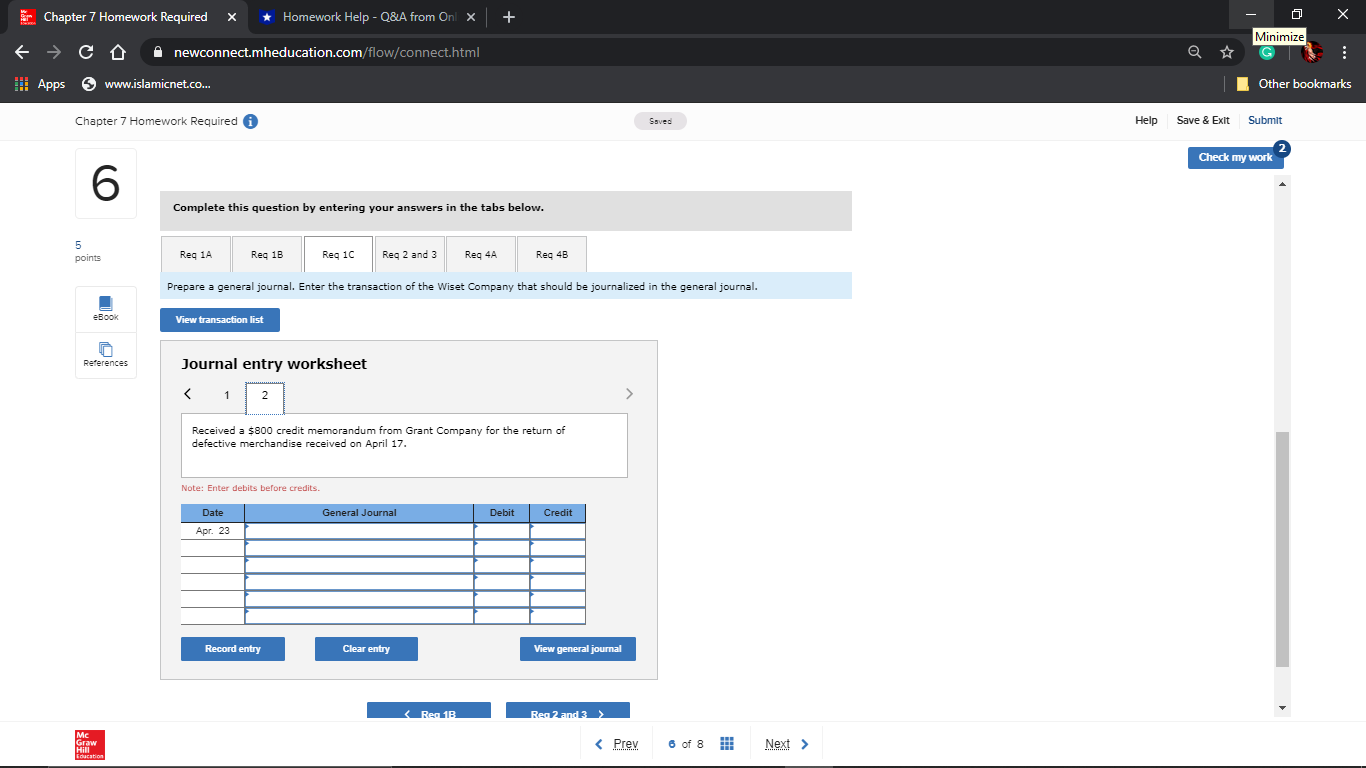Open the Chrome three-dot menu
The image size is (1366, 768).
(x=1343, y=51)
